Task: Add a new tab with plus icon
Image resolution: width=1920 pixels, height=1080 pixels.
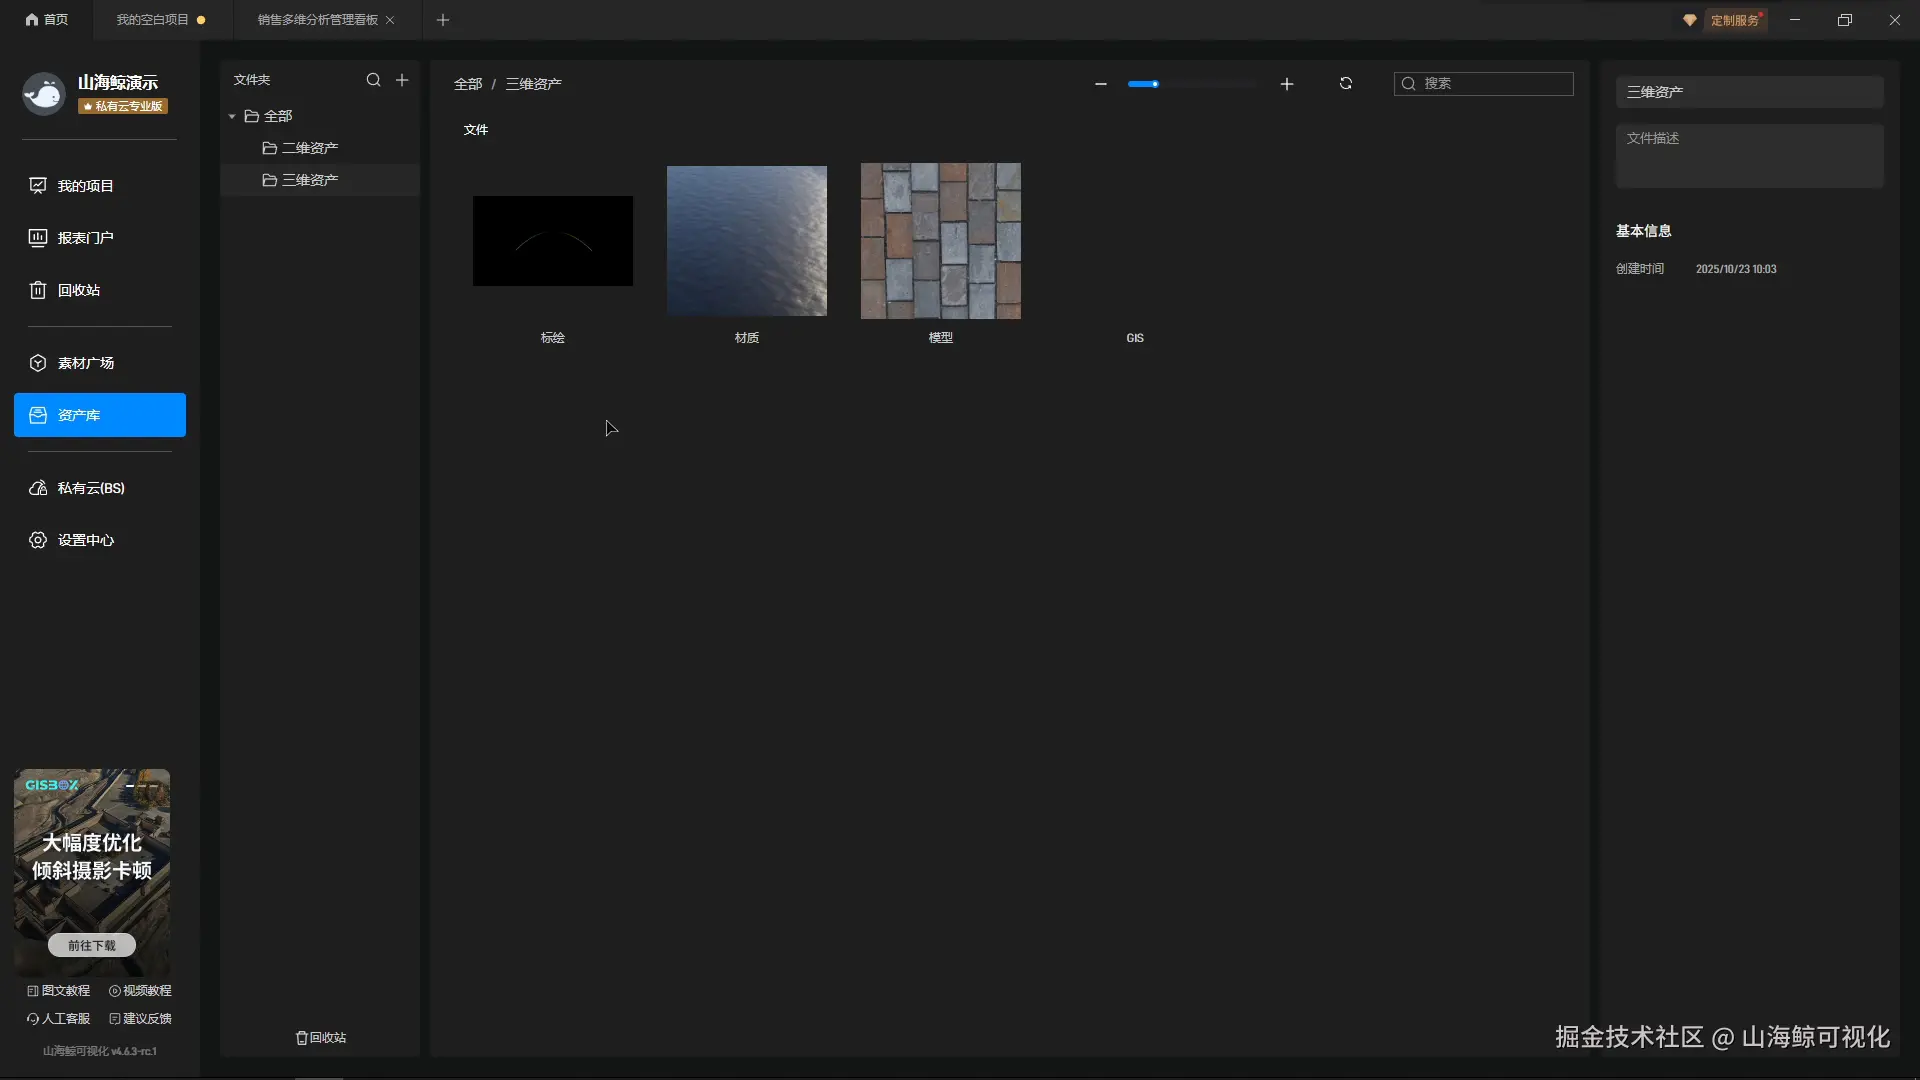Action: point(443,20)
